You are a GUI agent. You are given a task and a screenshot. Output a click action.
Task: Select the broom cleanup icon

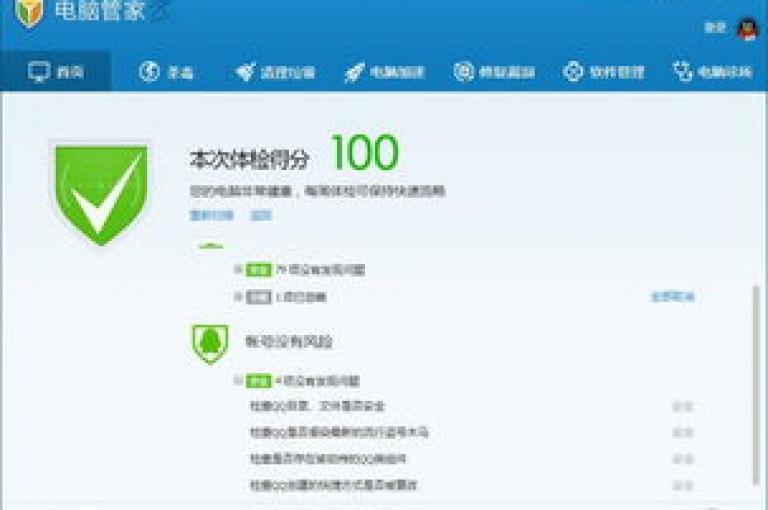pos(245,72)
